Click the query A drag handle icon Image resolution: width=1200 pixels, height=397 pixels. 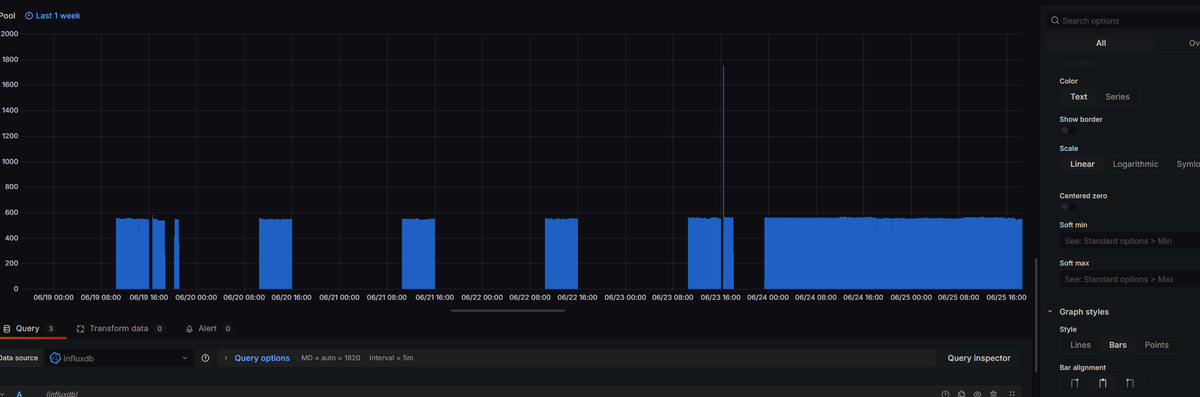tap(1012, 394)
